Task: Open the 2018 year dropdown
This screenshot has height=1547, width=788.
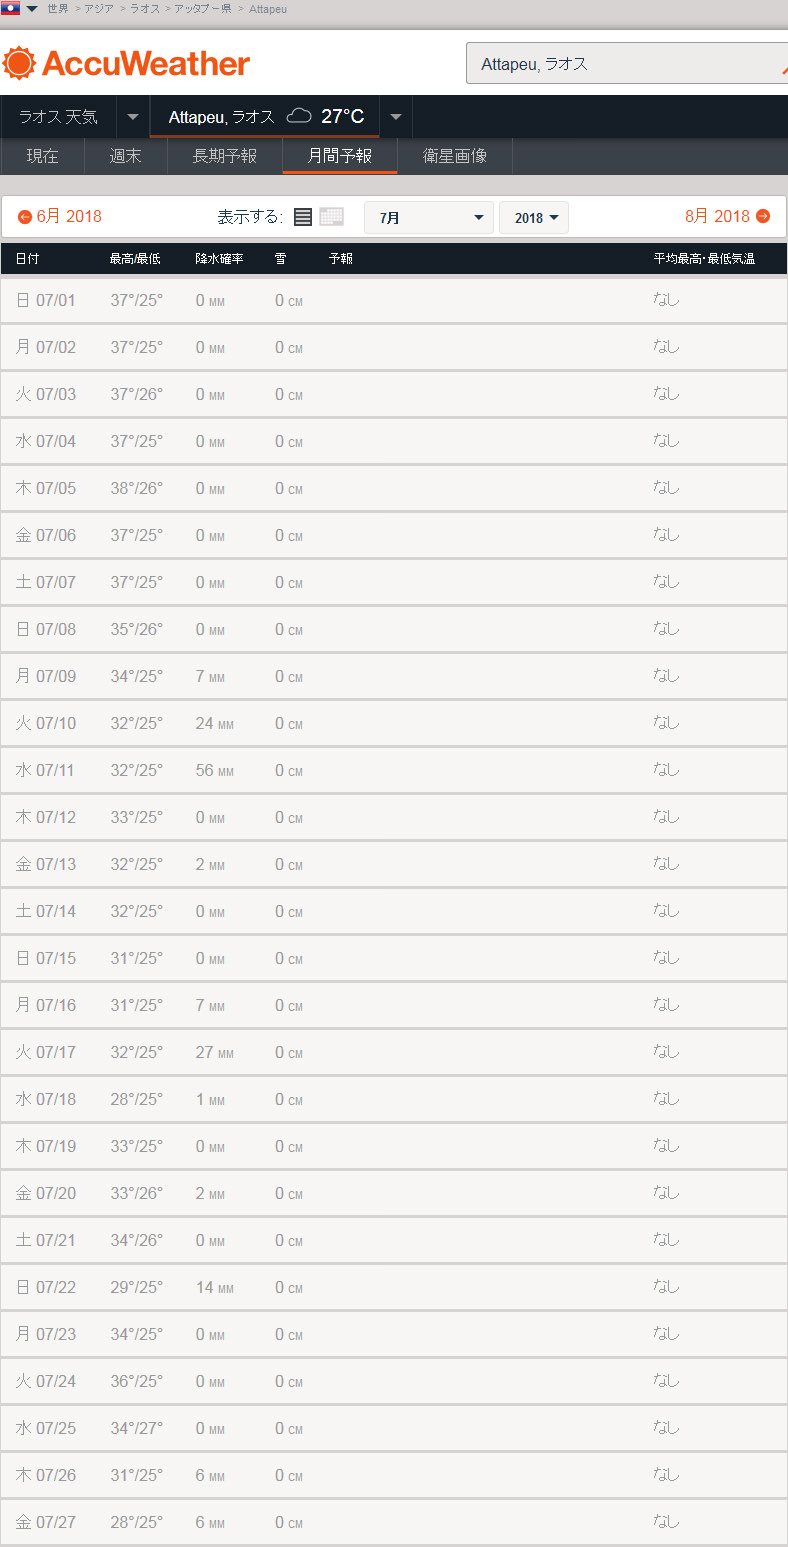Action: click(x=534, y=218)
